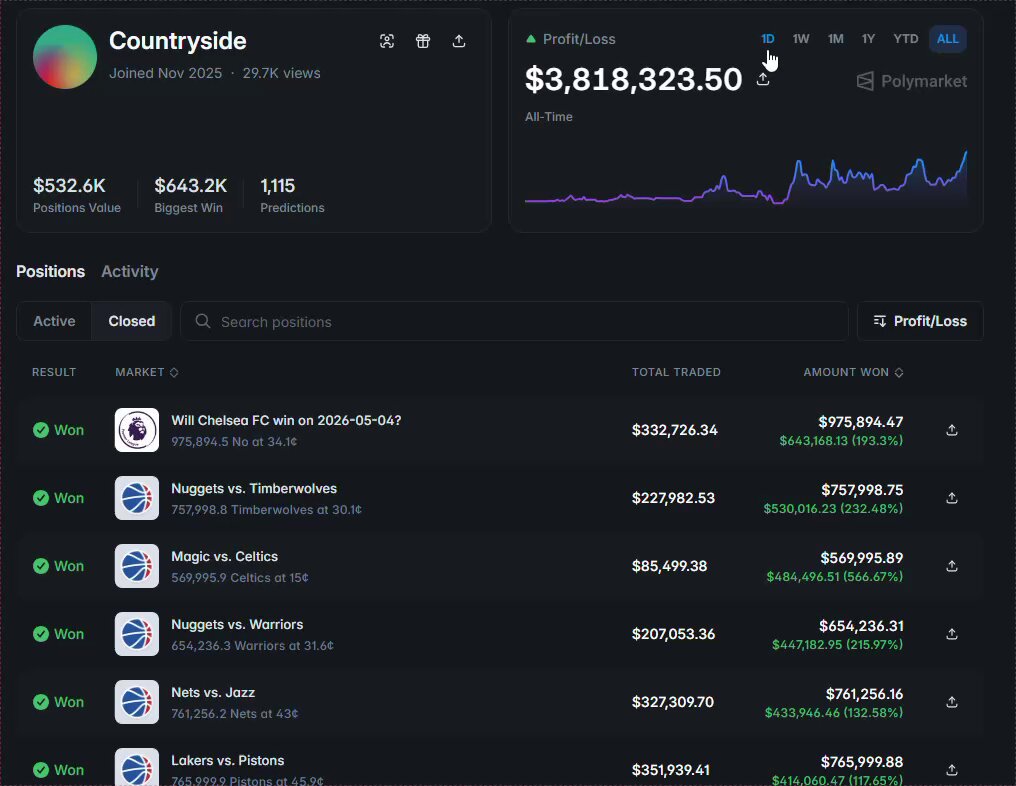
Task: Select the 1M time range
Action: [836, 39]
